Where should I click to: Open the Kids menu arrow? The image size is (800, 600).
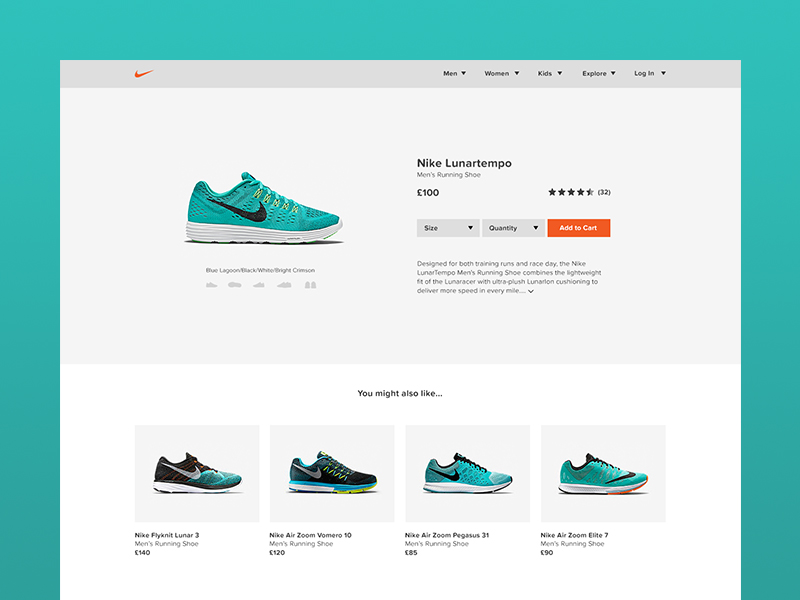pos(560,73)
